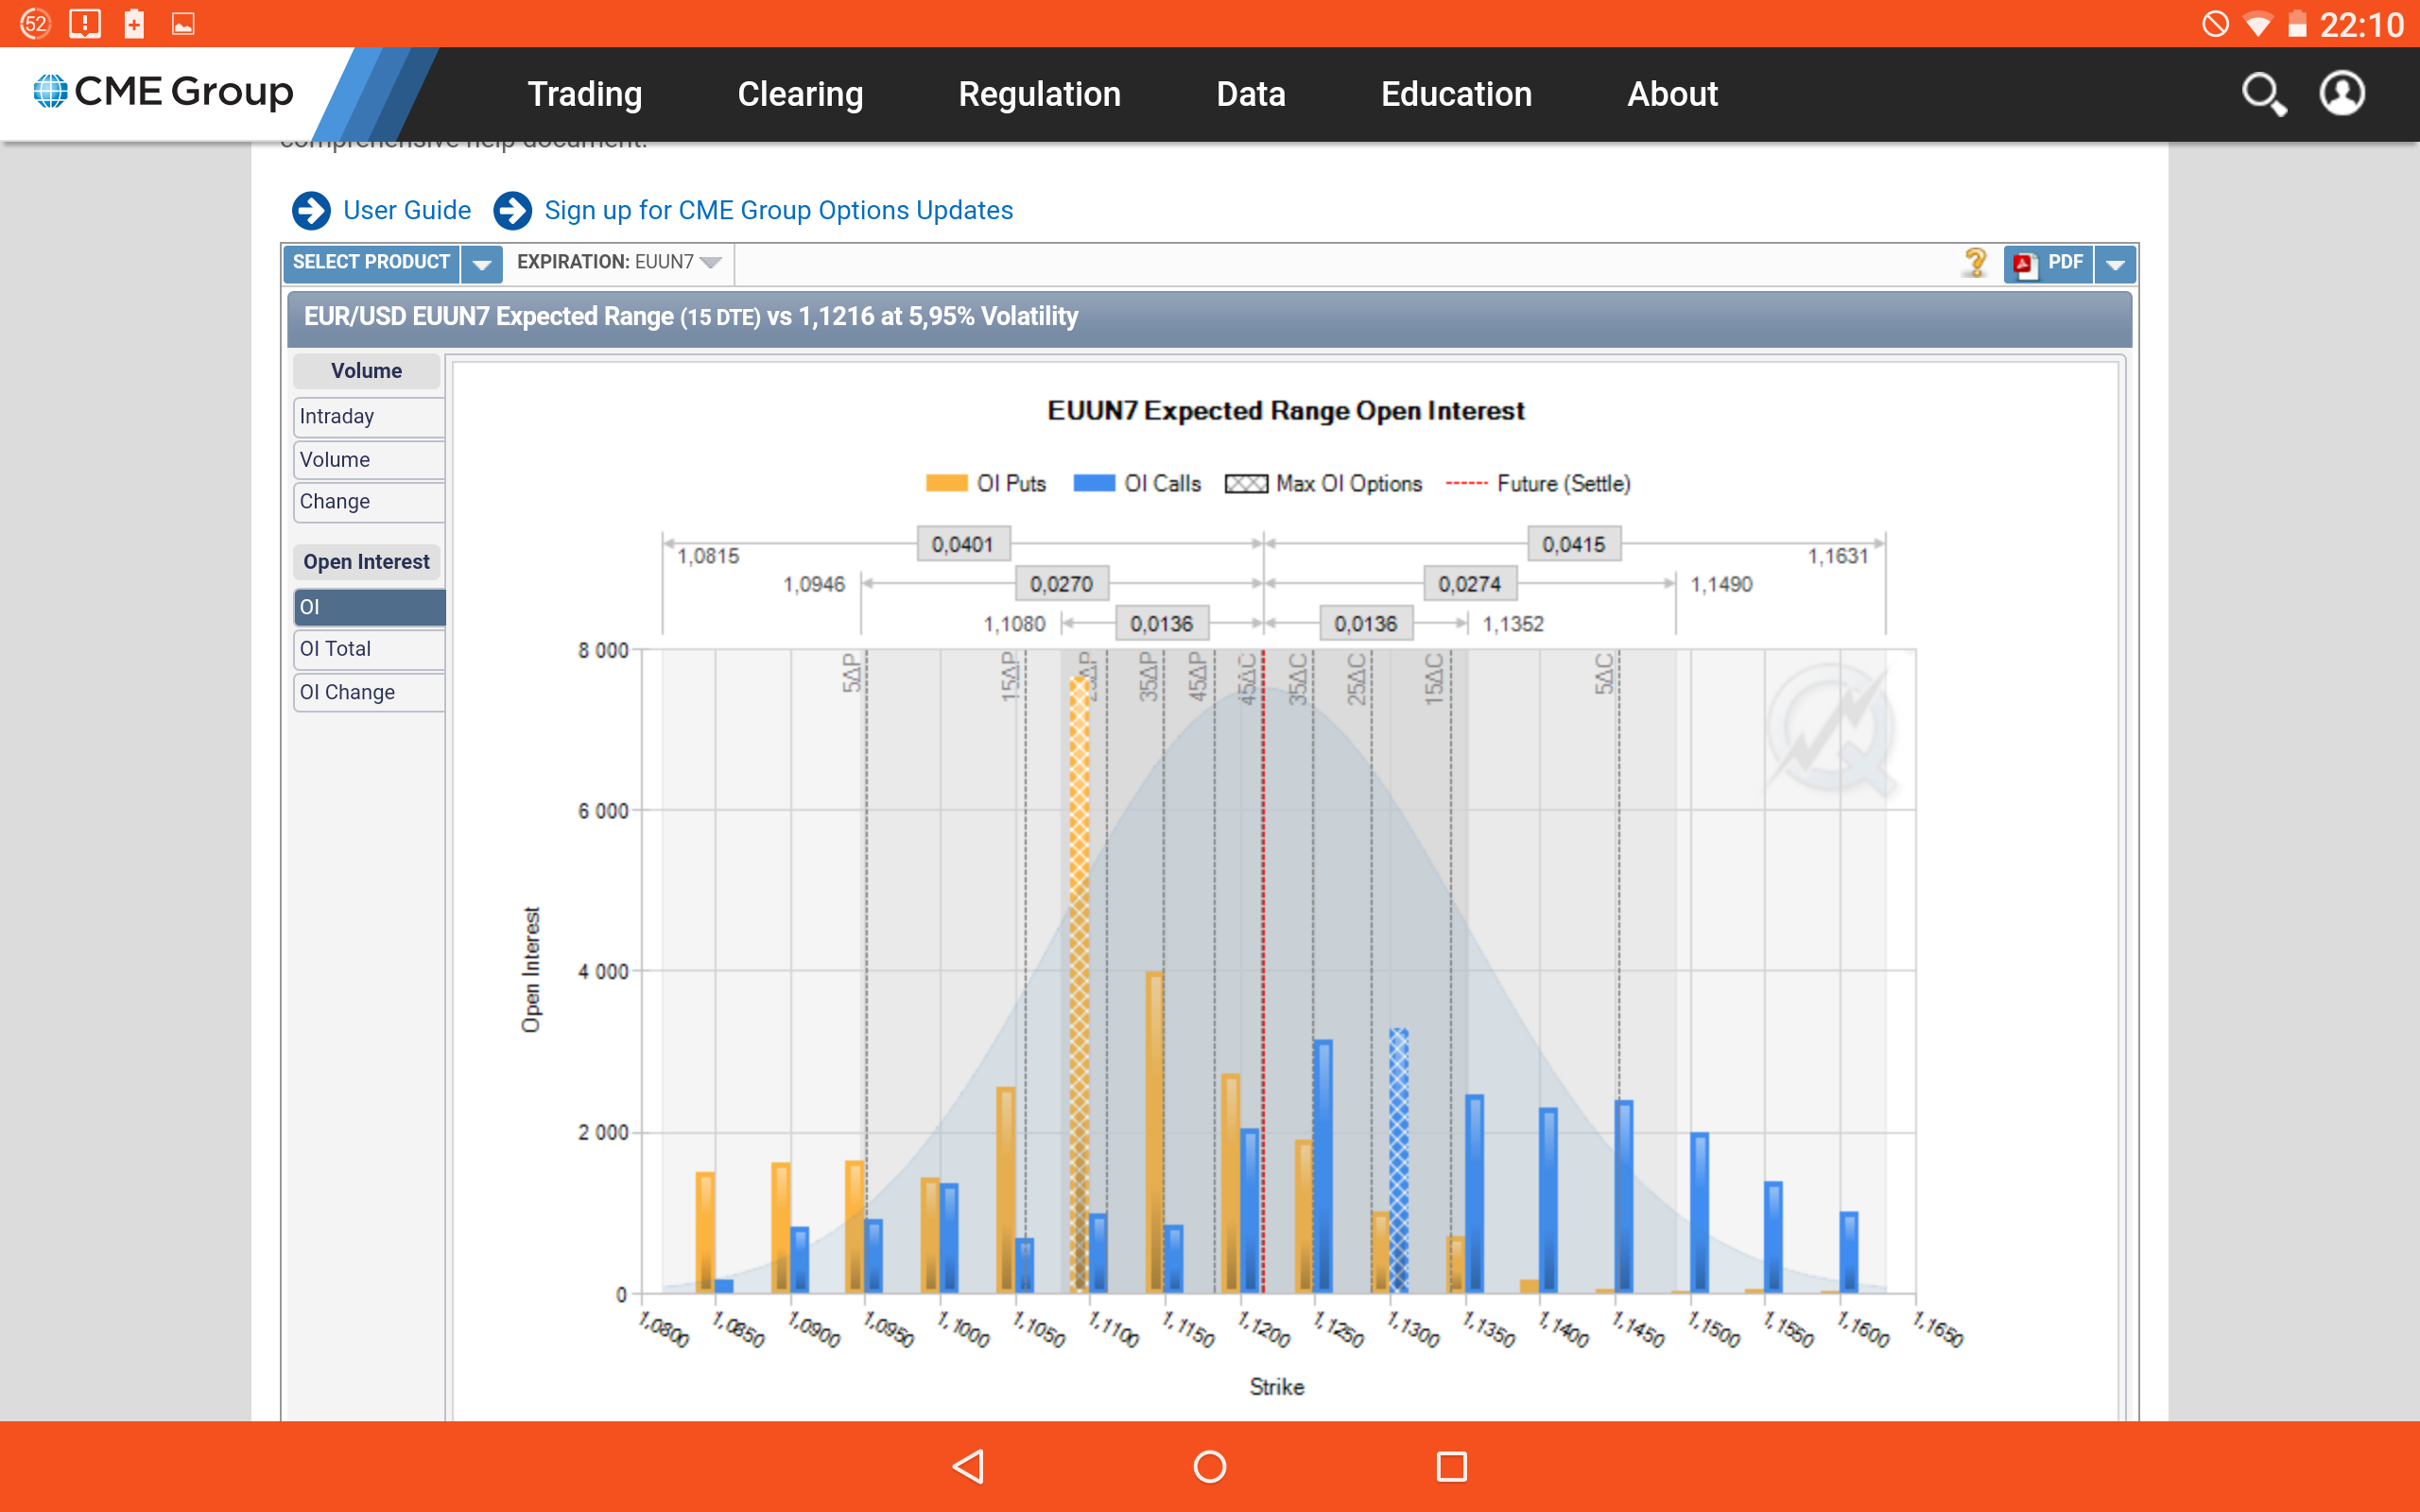Open the About menu
2420x1512 pixels.
(1673, 94)
